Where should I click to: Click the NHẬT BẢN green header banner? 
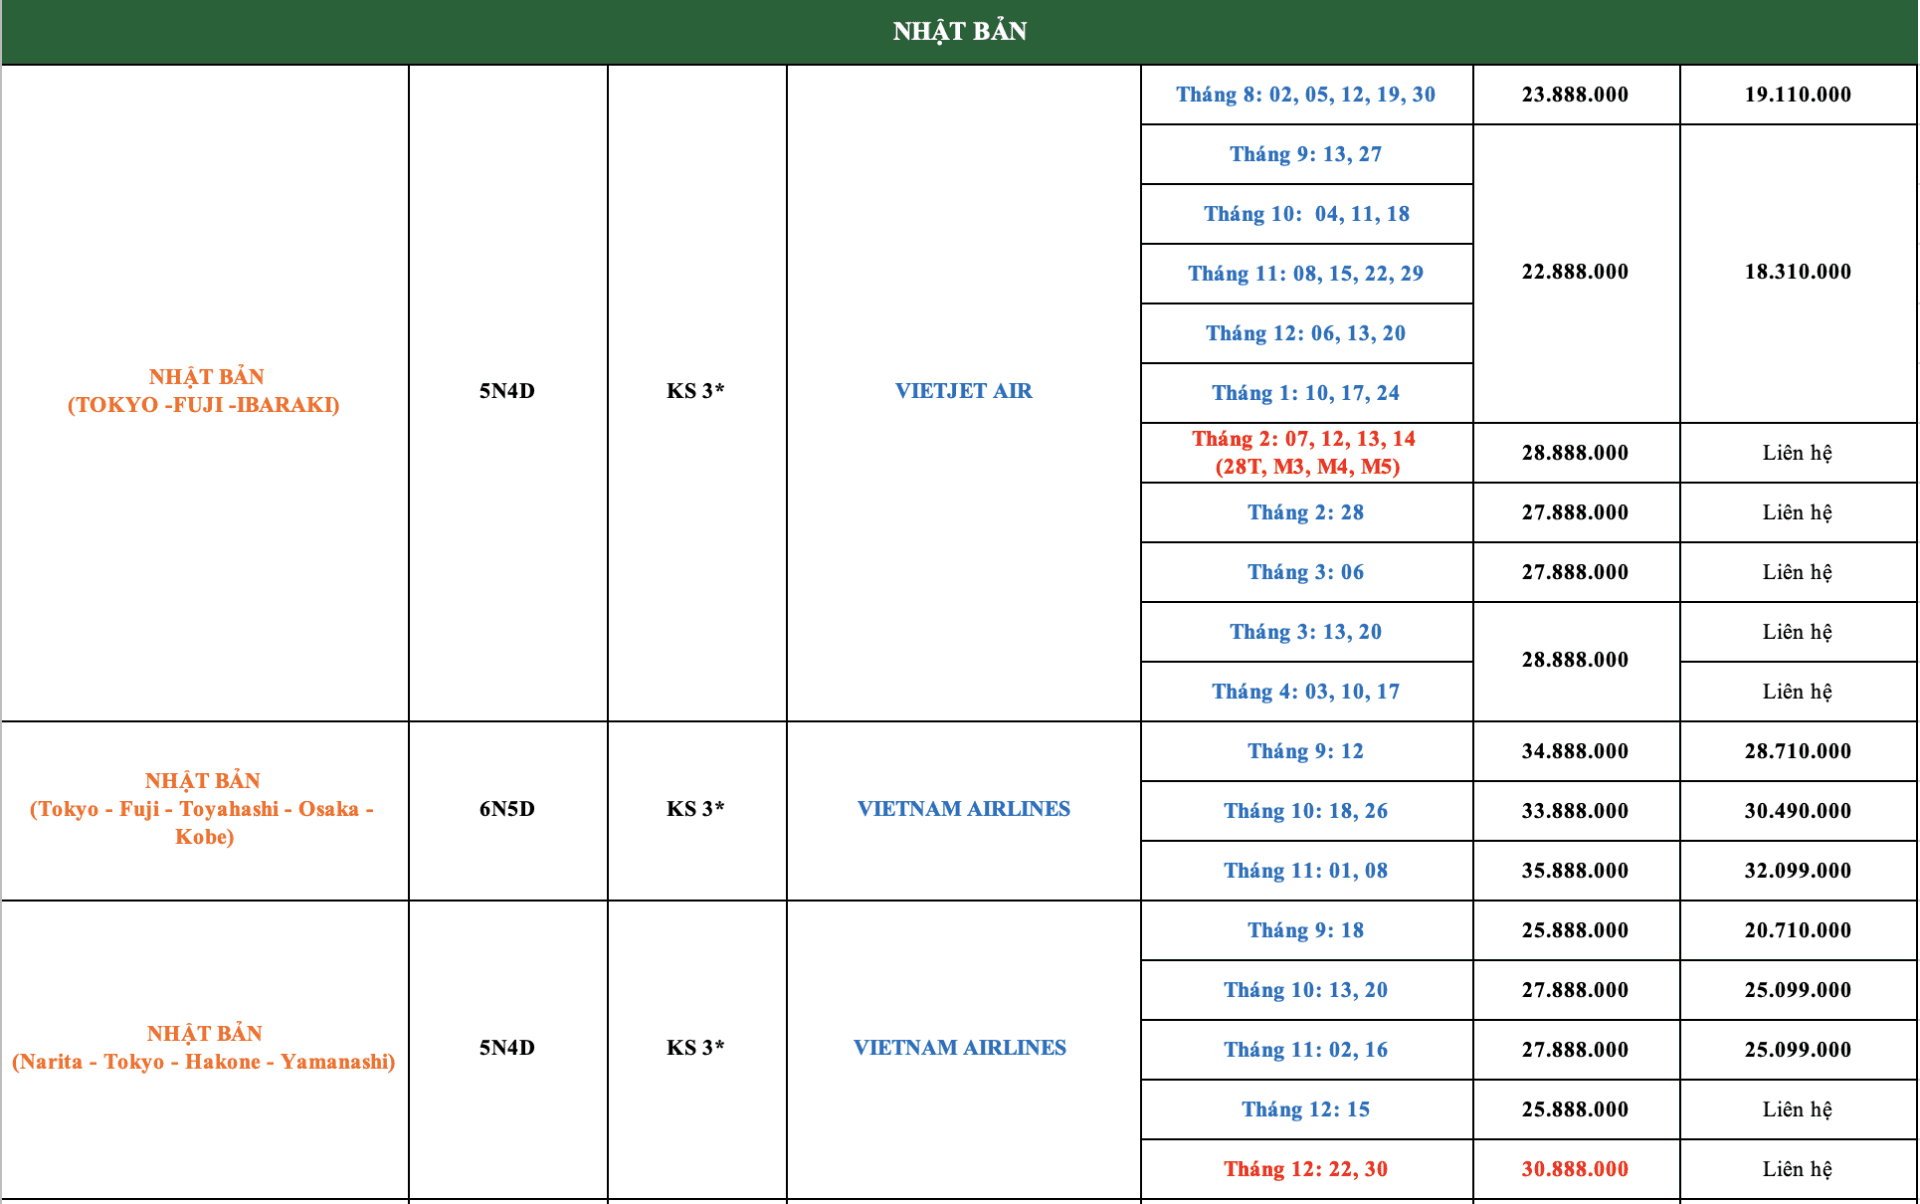(x=959, y=31)
